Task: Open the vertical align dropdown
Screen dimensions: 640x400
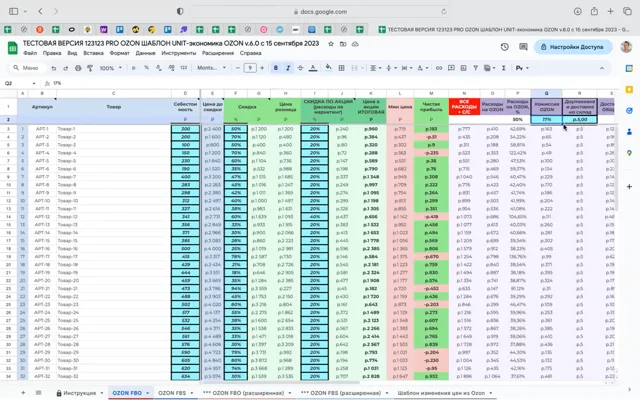Action: tap(390, 68)
